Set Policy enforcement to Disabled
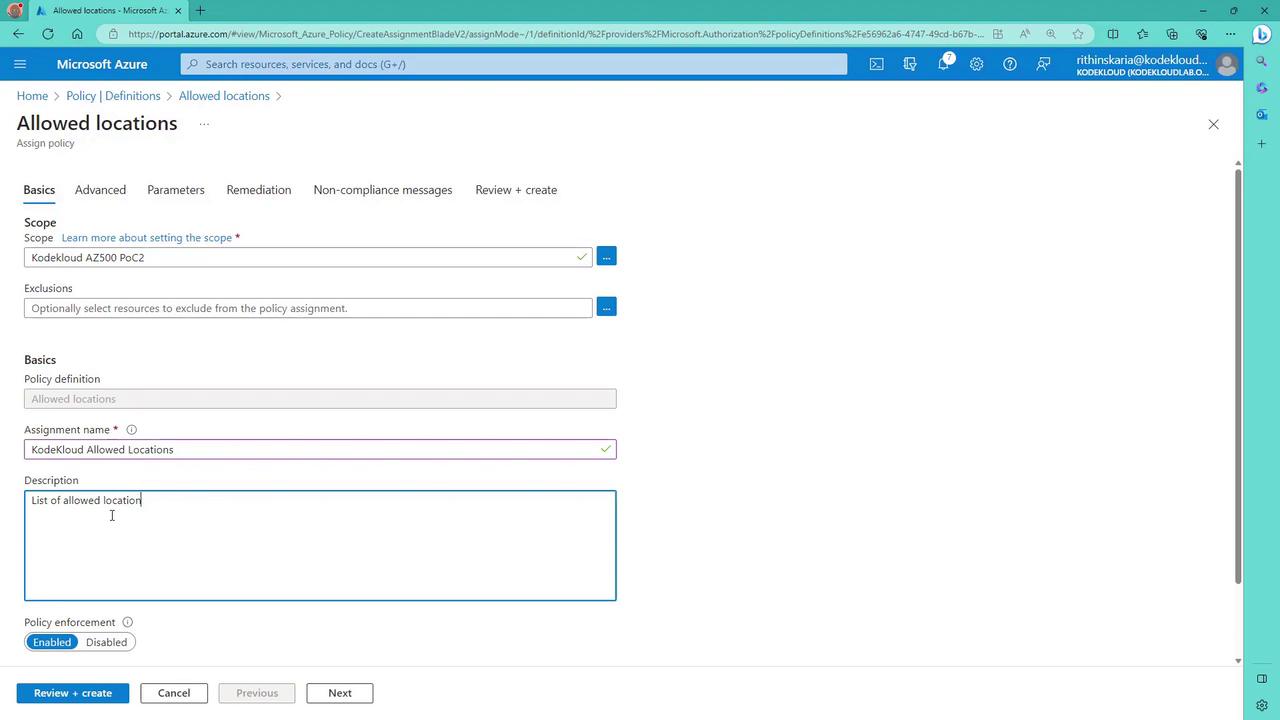 click(x=106, y=642)
